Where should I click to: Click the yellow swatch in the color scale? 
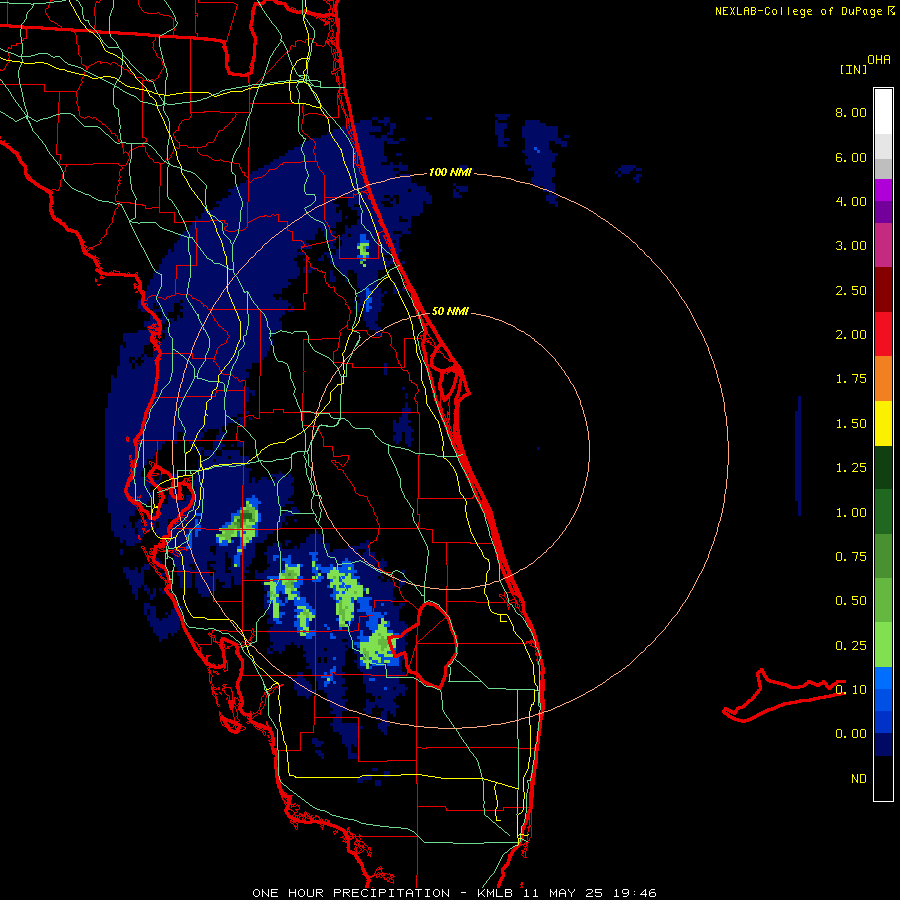click(883, 423)
